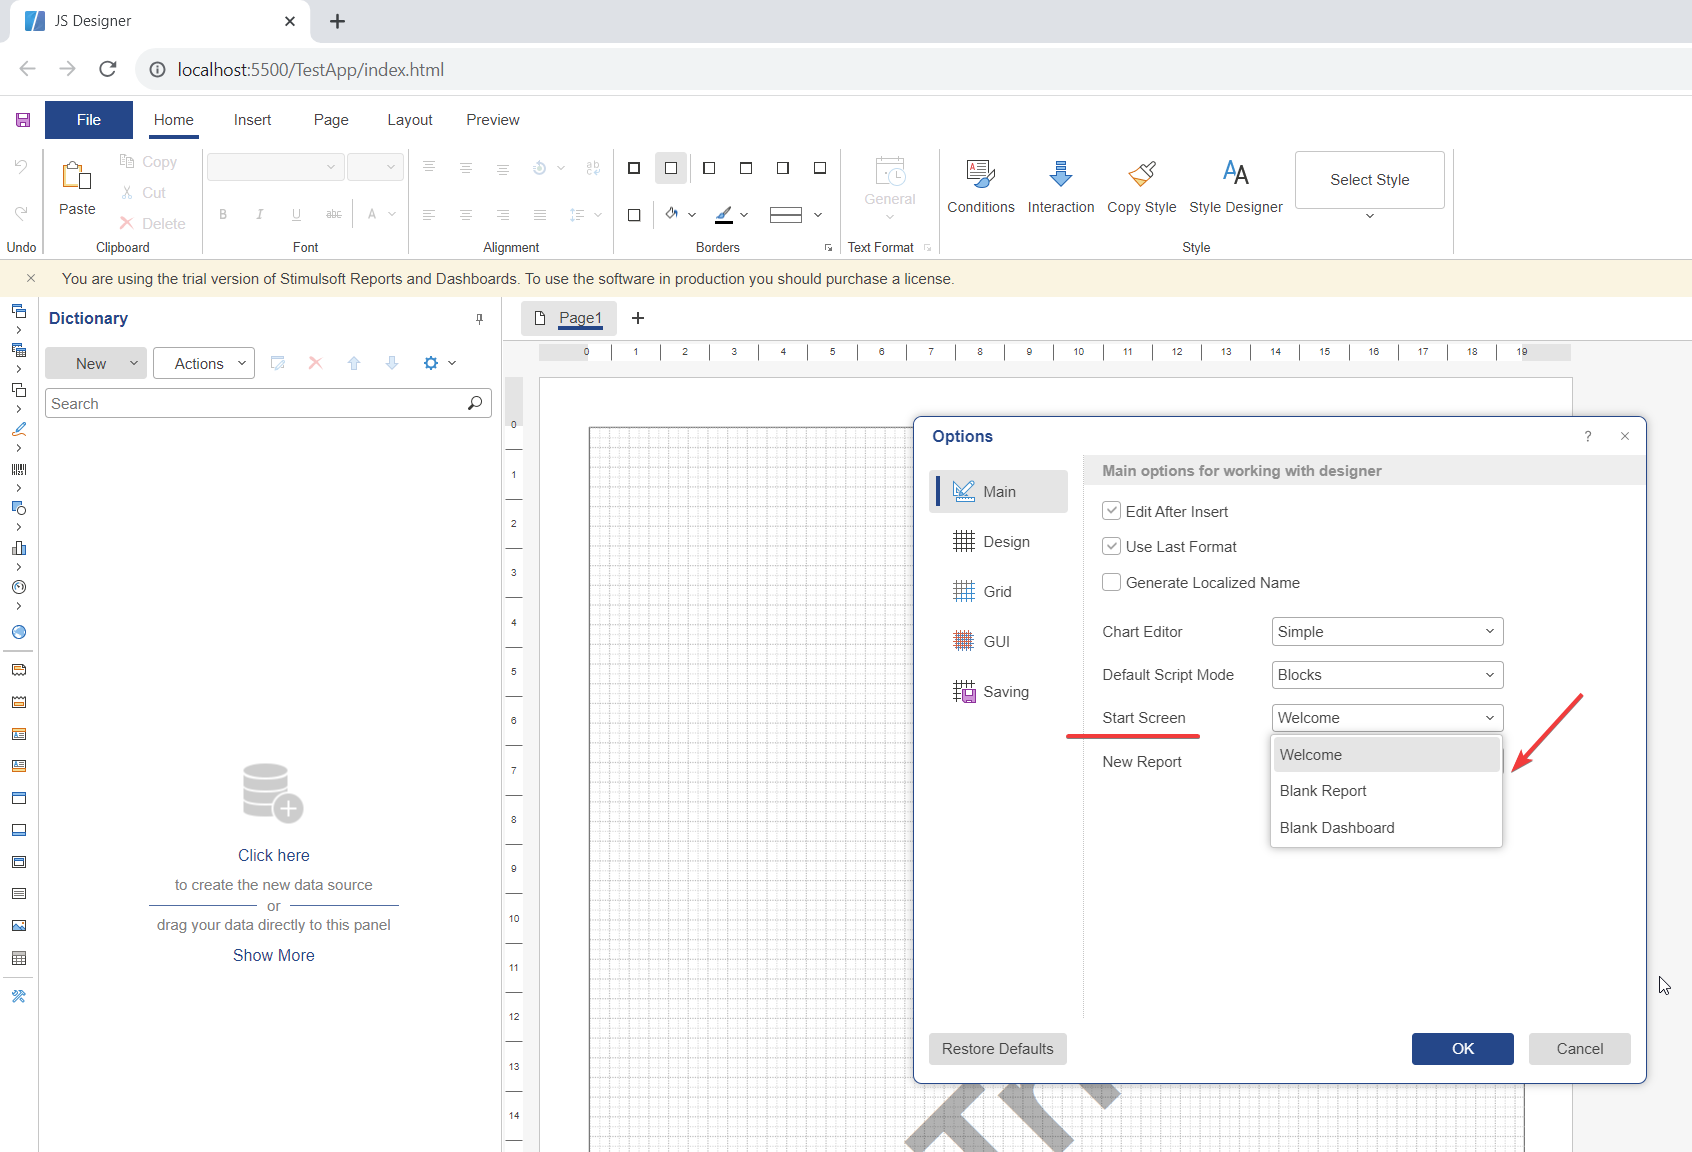
Task: Open the Chart Editor dropdown
Action: click(x=1387, y=632)
